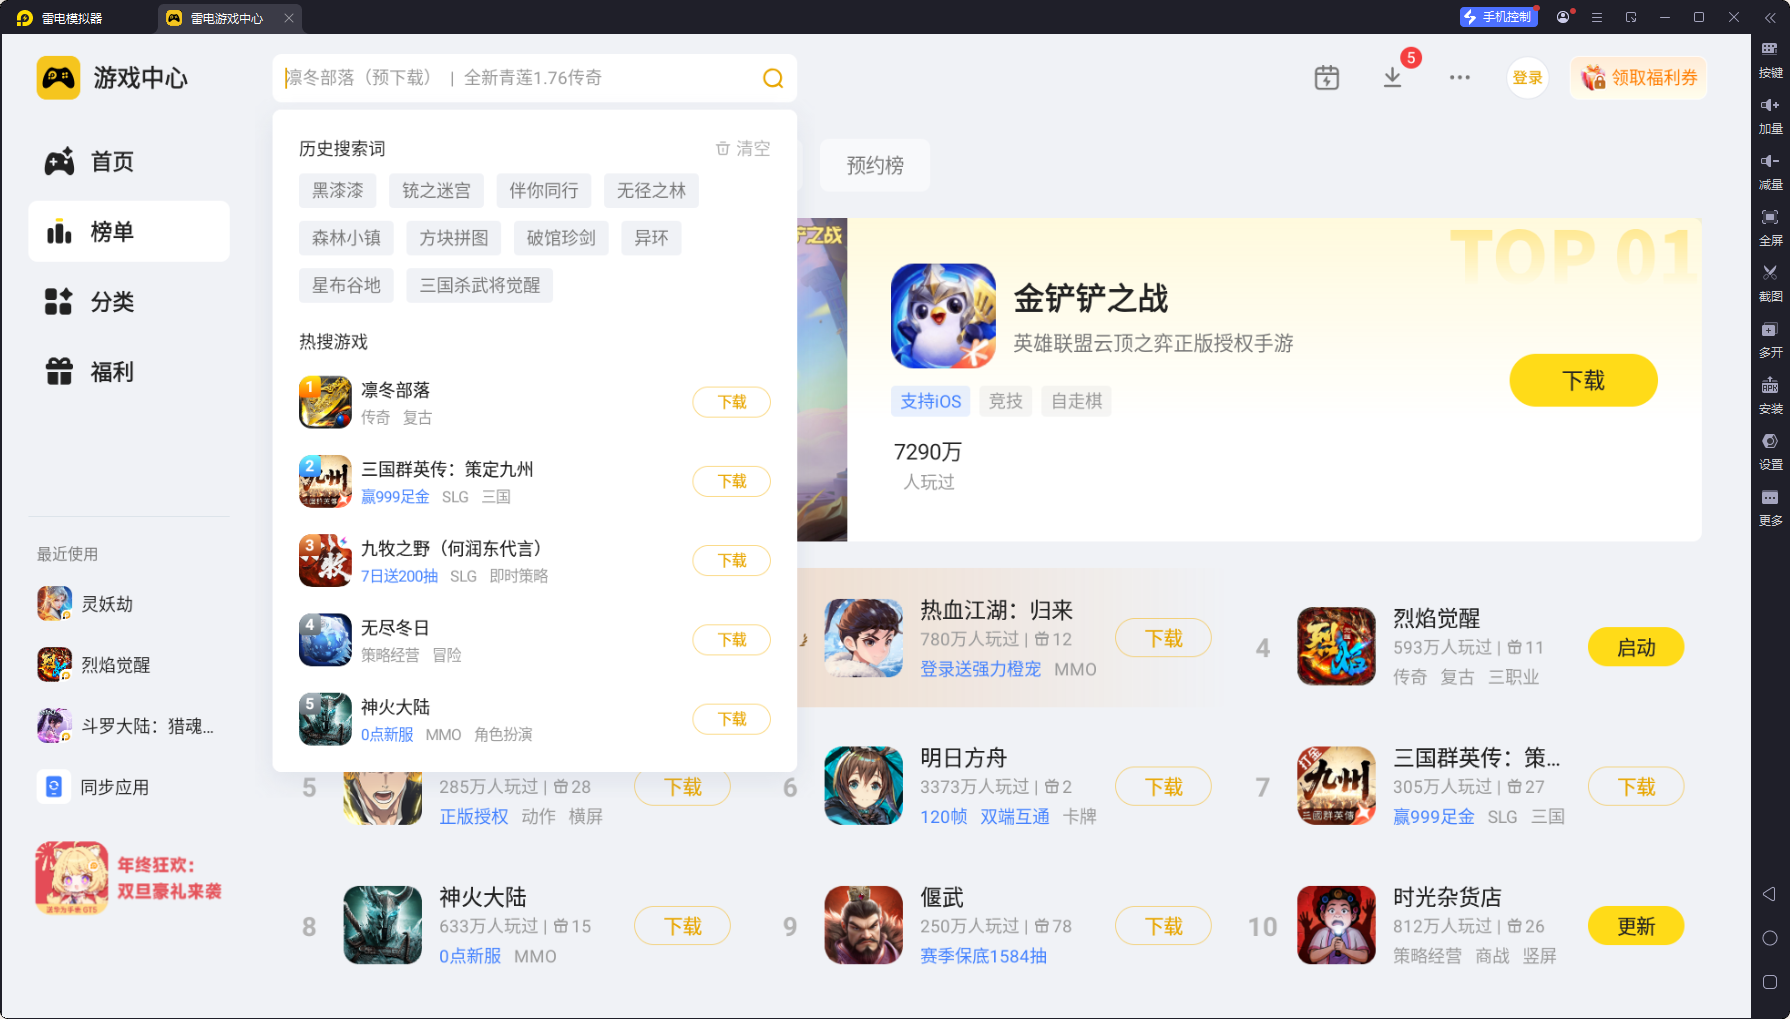Download 凛冬部落 from hot searches
This screenshot has height=1019, width=1790.
(x=732, y=402)
